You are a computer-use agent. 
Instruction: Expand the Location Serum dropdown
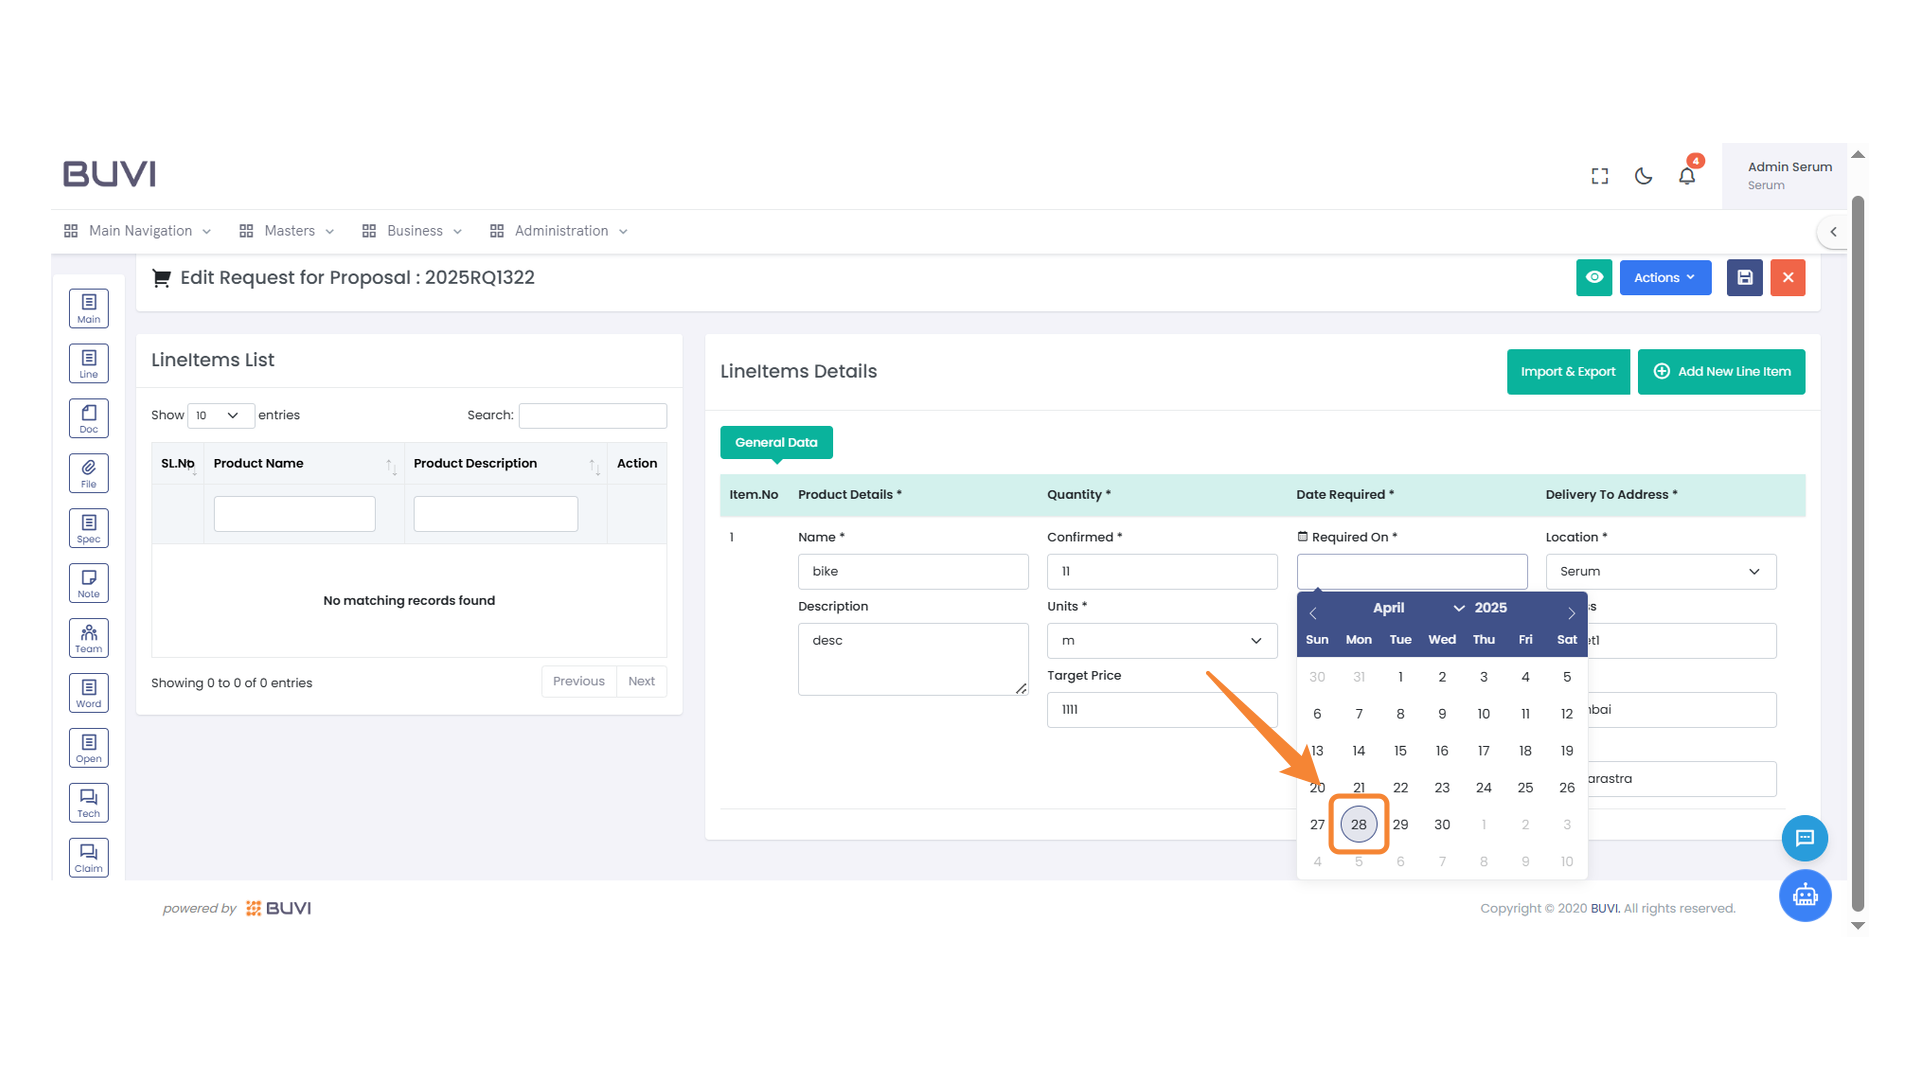click(x=1660, y=572)
